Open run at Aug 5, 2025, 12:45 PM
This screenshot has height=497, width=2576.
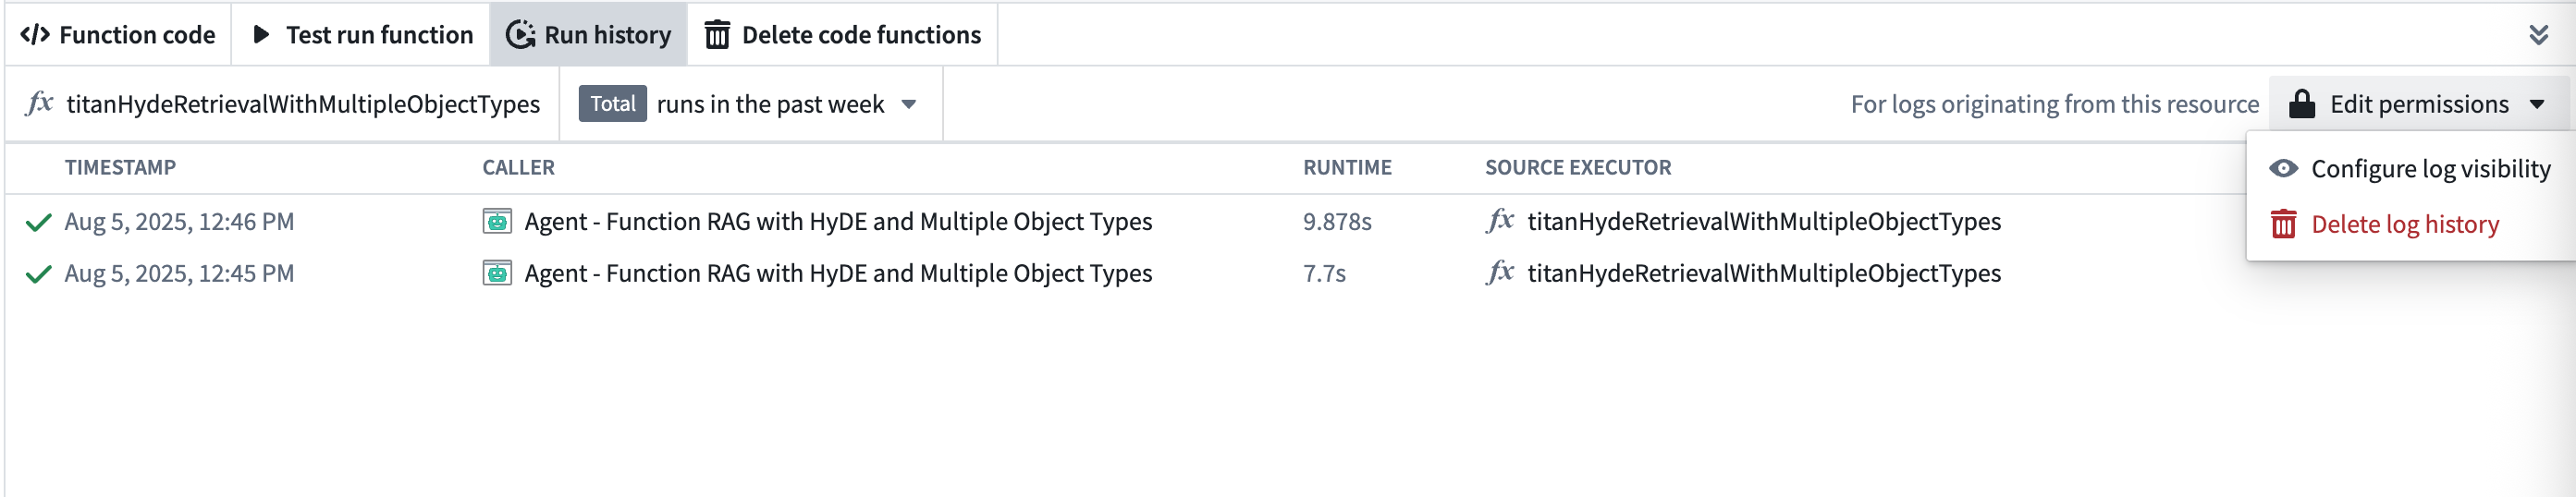coord(179,274)
